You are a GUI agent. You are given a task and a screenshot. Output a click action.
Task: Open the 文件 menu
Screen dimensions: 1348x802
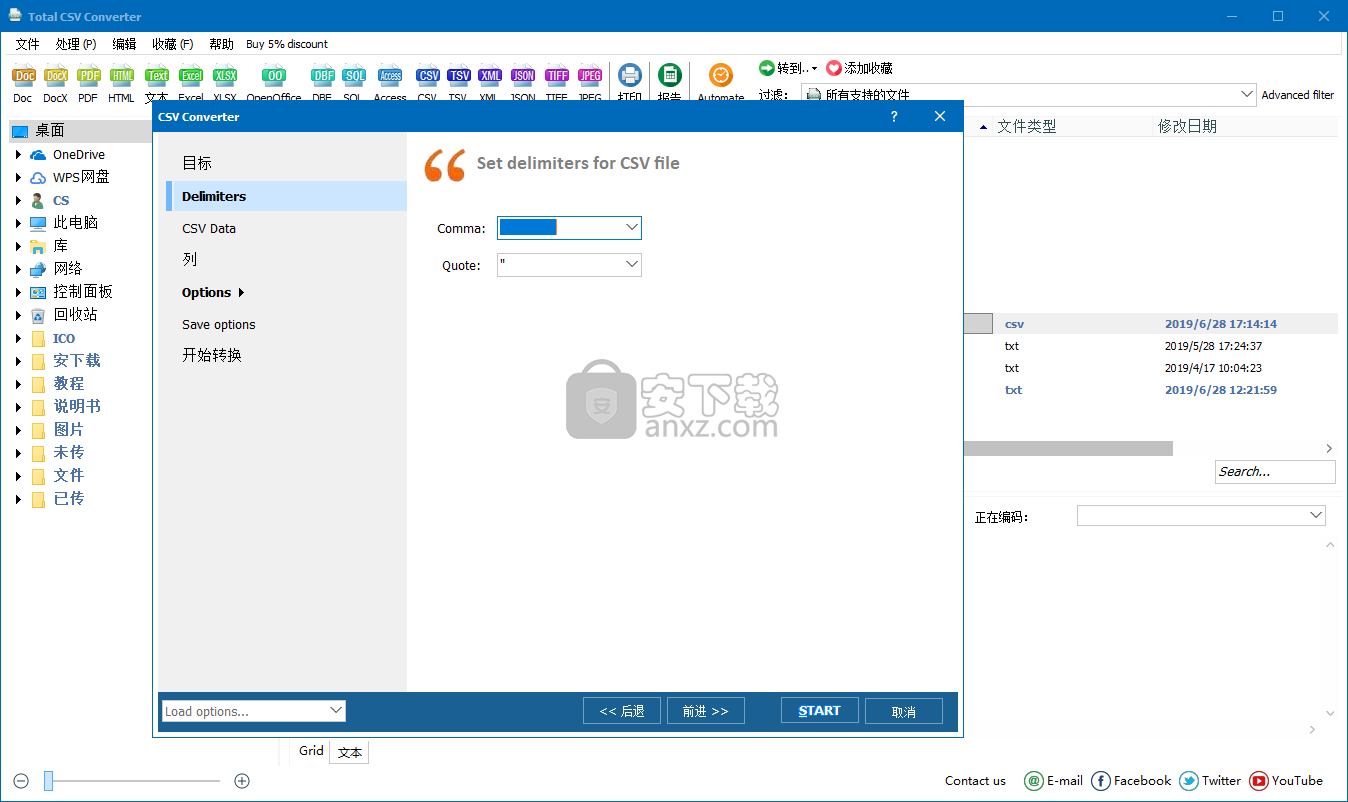click(28, 44)
